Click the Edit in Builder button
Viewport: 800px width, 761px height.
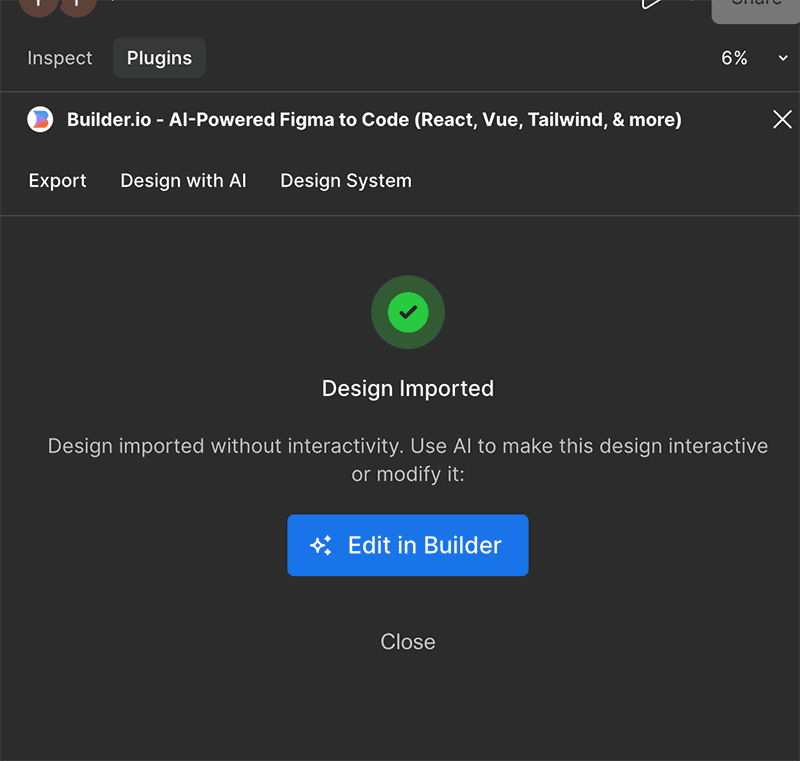click(x=408, y=545)
